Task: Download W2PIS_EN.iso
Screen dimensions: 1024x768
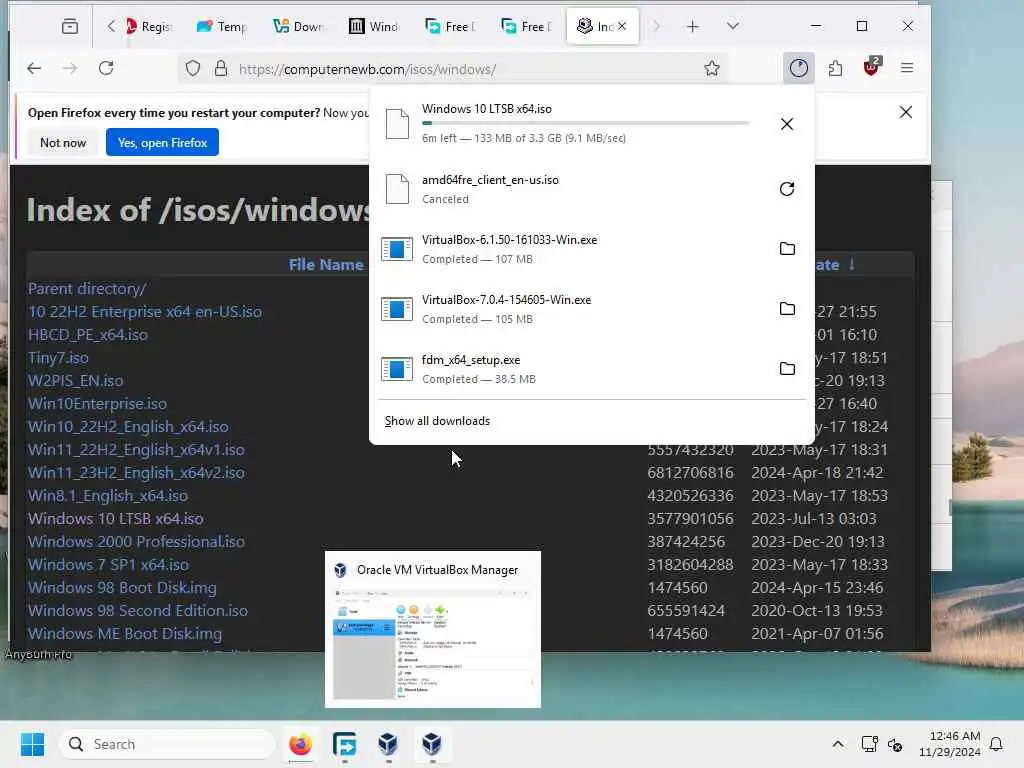Action: point(75,381)
